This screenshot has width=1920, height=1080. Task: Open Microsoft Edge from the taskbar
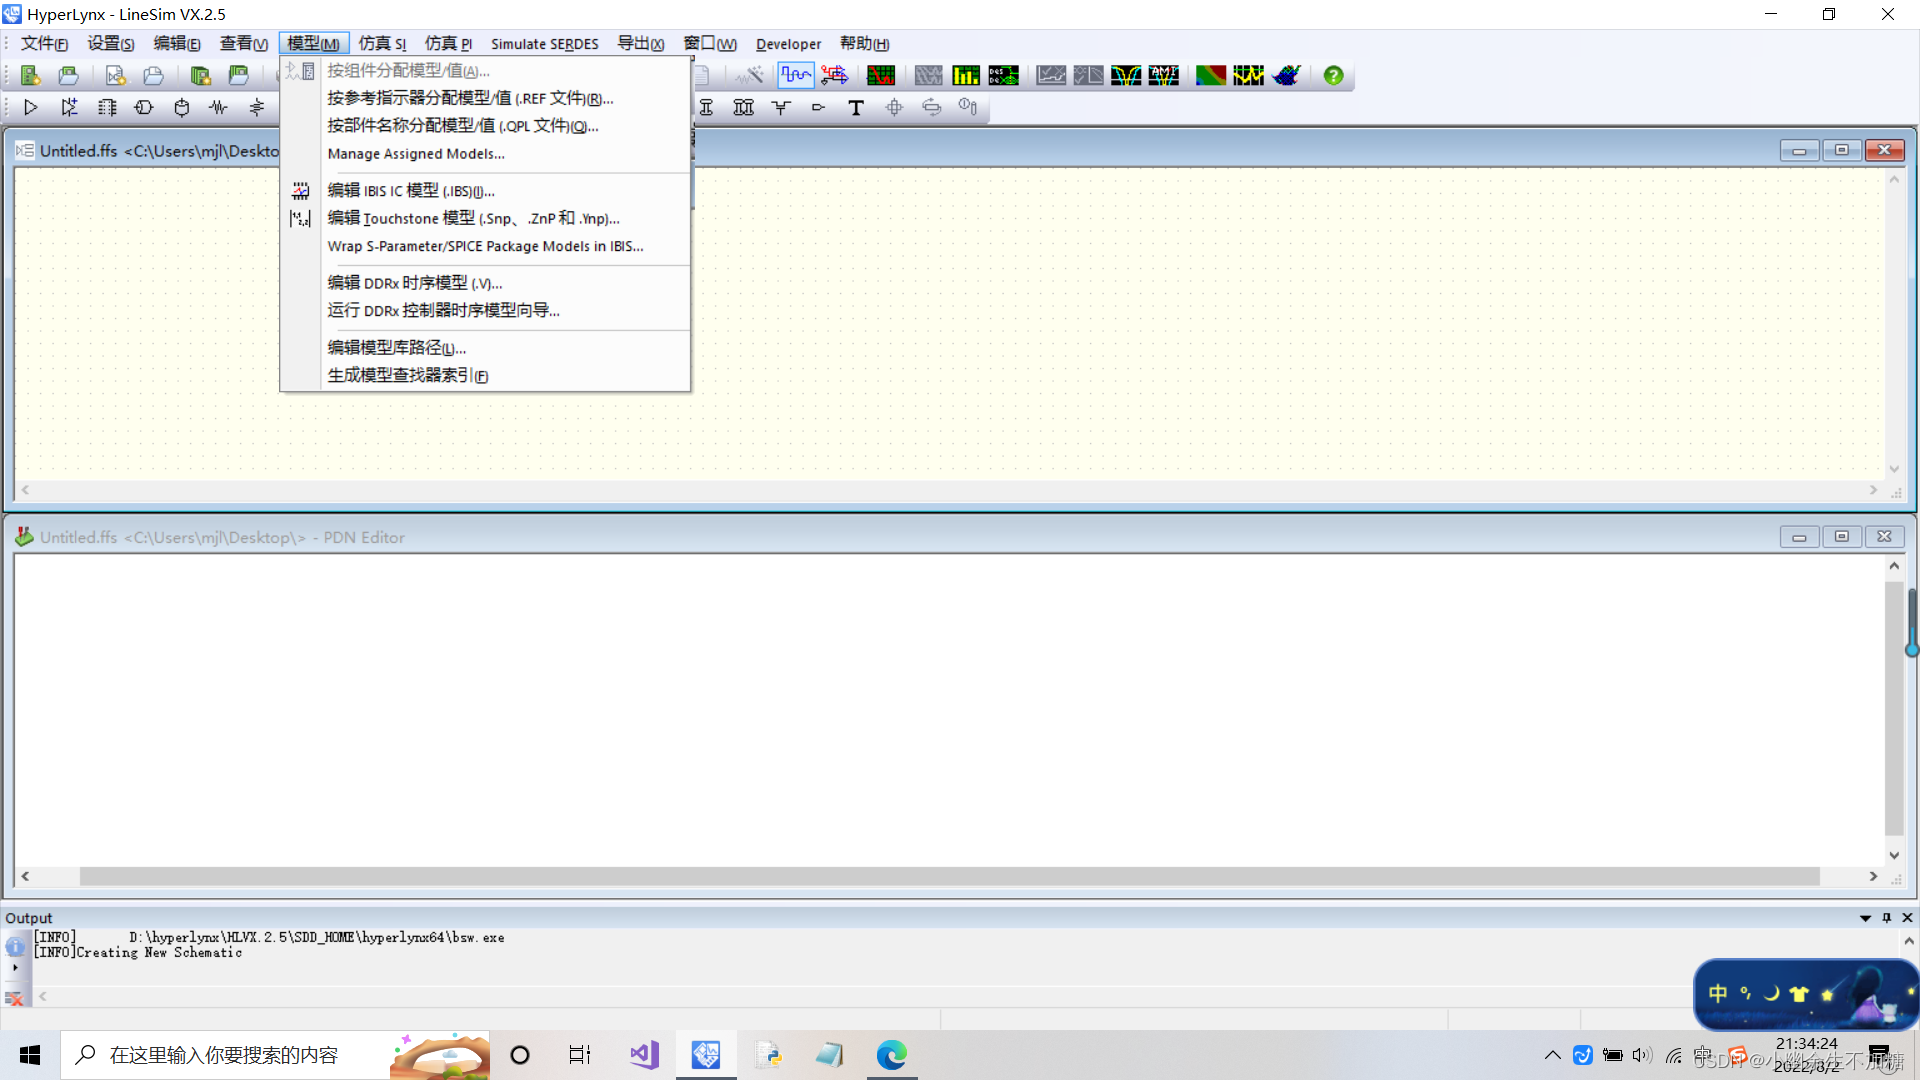coord(891,1055)
